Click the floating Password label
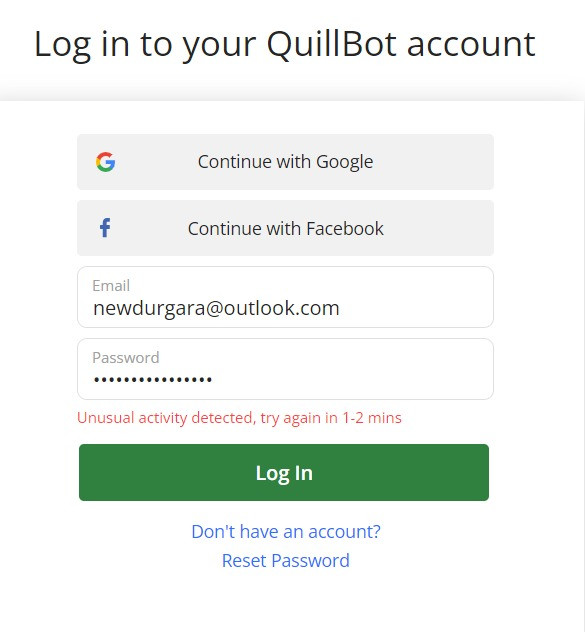The width and height of the screenshot is (585, 632). (126, 358)
